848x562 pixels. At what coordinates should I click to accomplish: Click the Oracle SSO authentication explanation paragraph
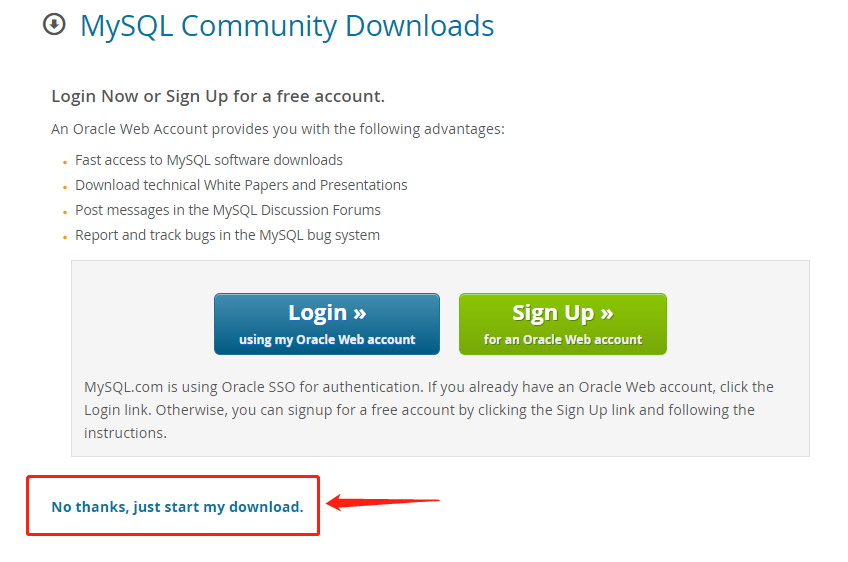pos(429,410)
